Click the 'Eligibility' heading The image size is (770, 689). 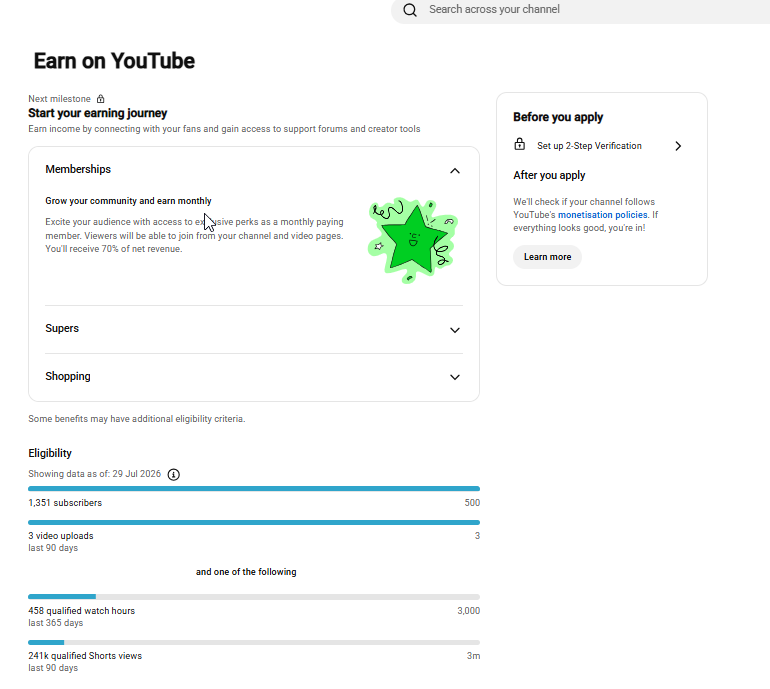[50, 453]
